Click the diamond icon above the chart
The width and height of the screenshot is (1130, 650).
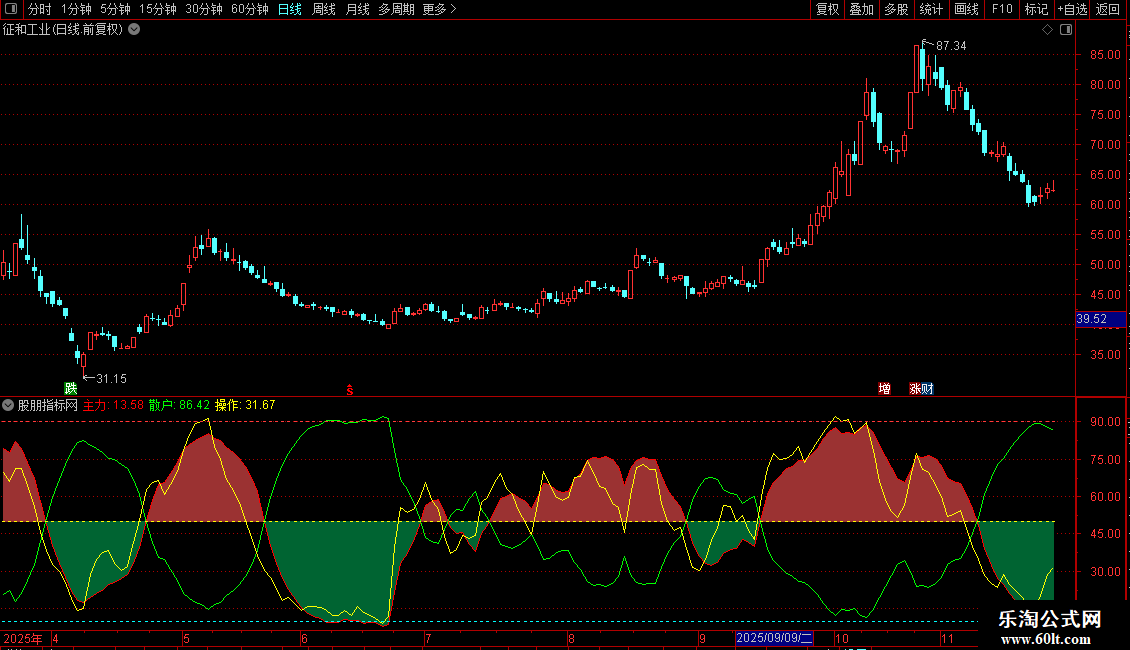1048,30
